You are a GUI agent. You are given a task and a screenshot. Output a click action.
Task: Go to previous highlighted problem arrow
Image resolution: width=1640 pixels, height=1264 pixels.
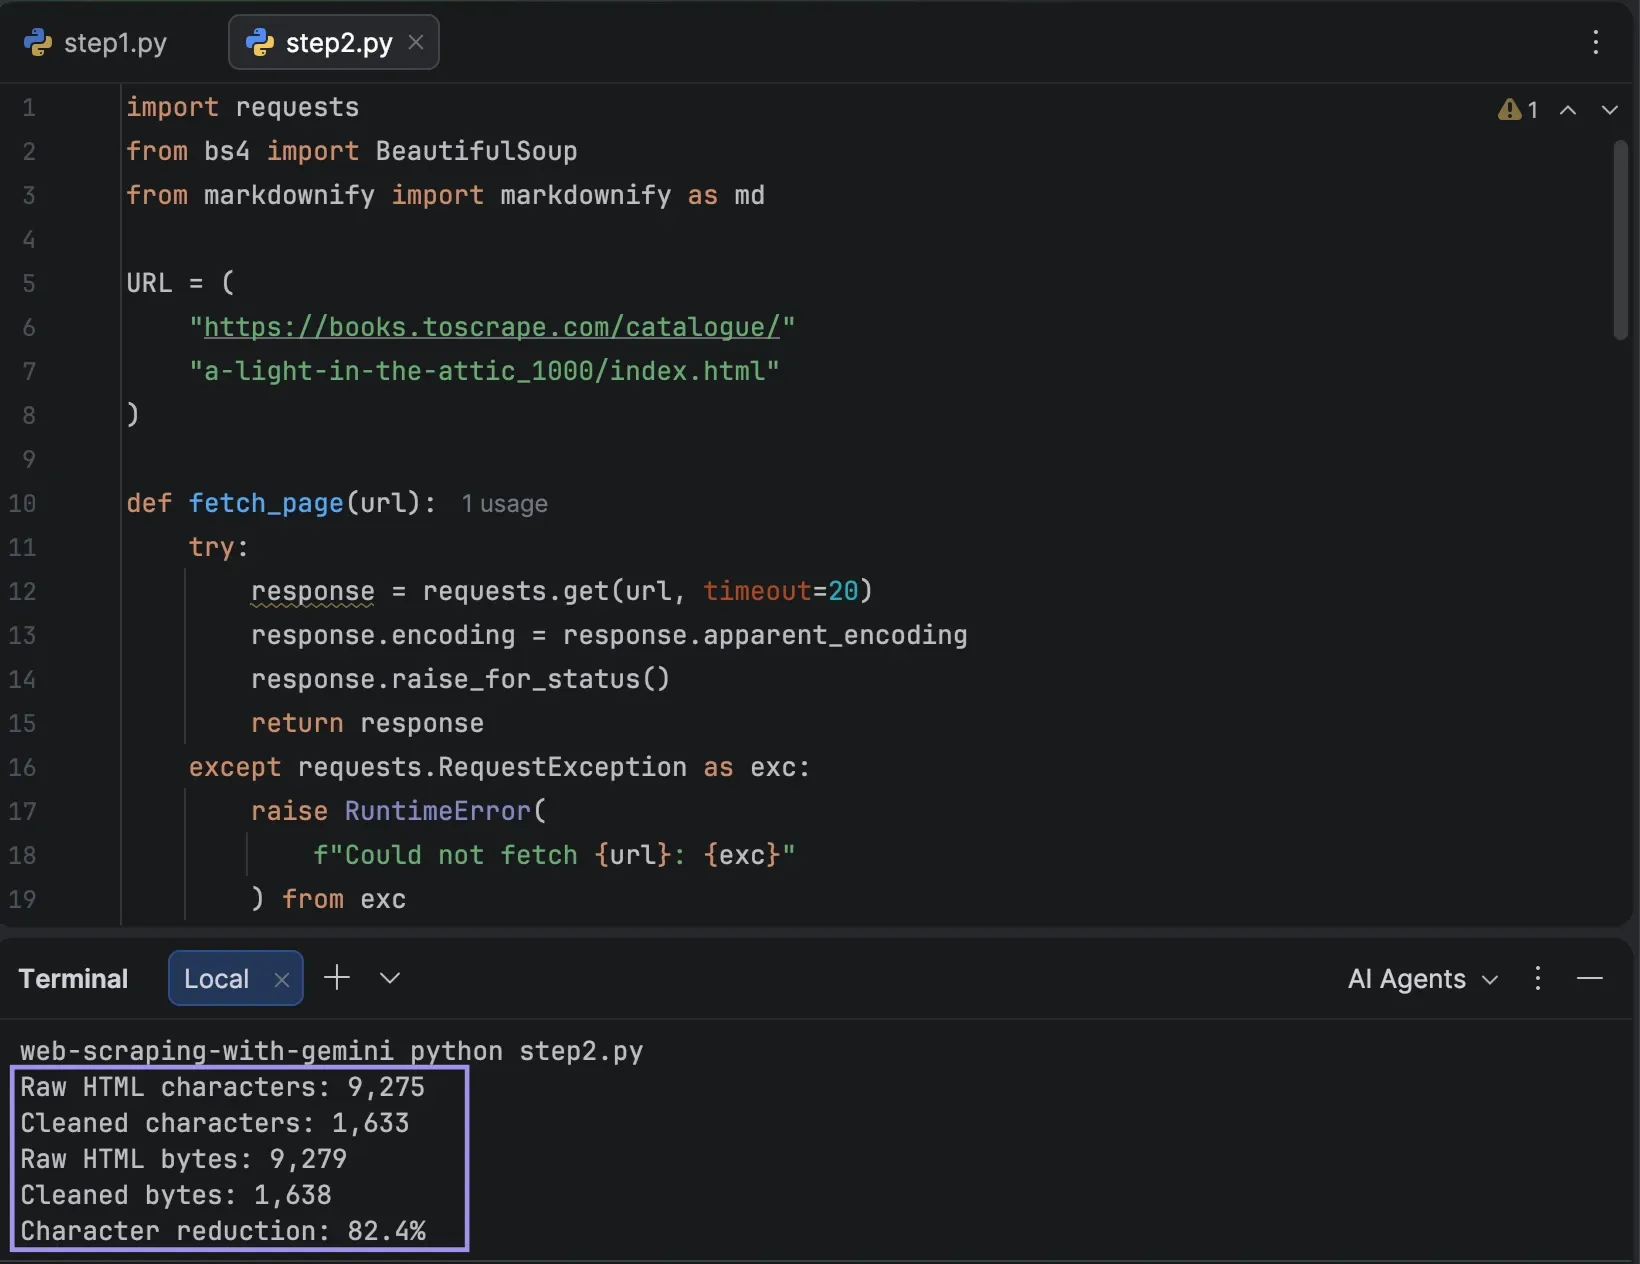(1568, 110)
